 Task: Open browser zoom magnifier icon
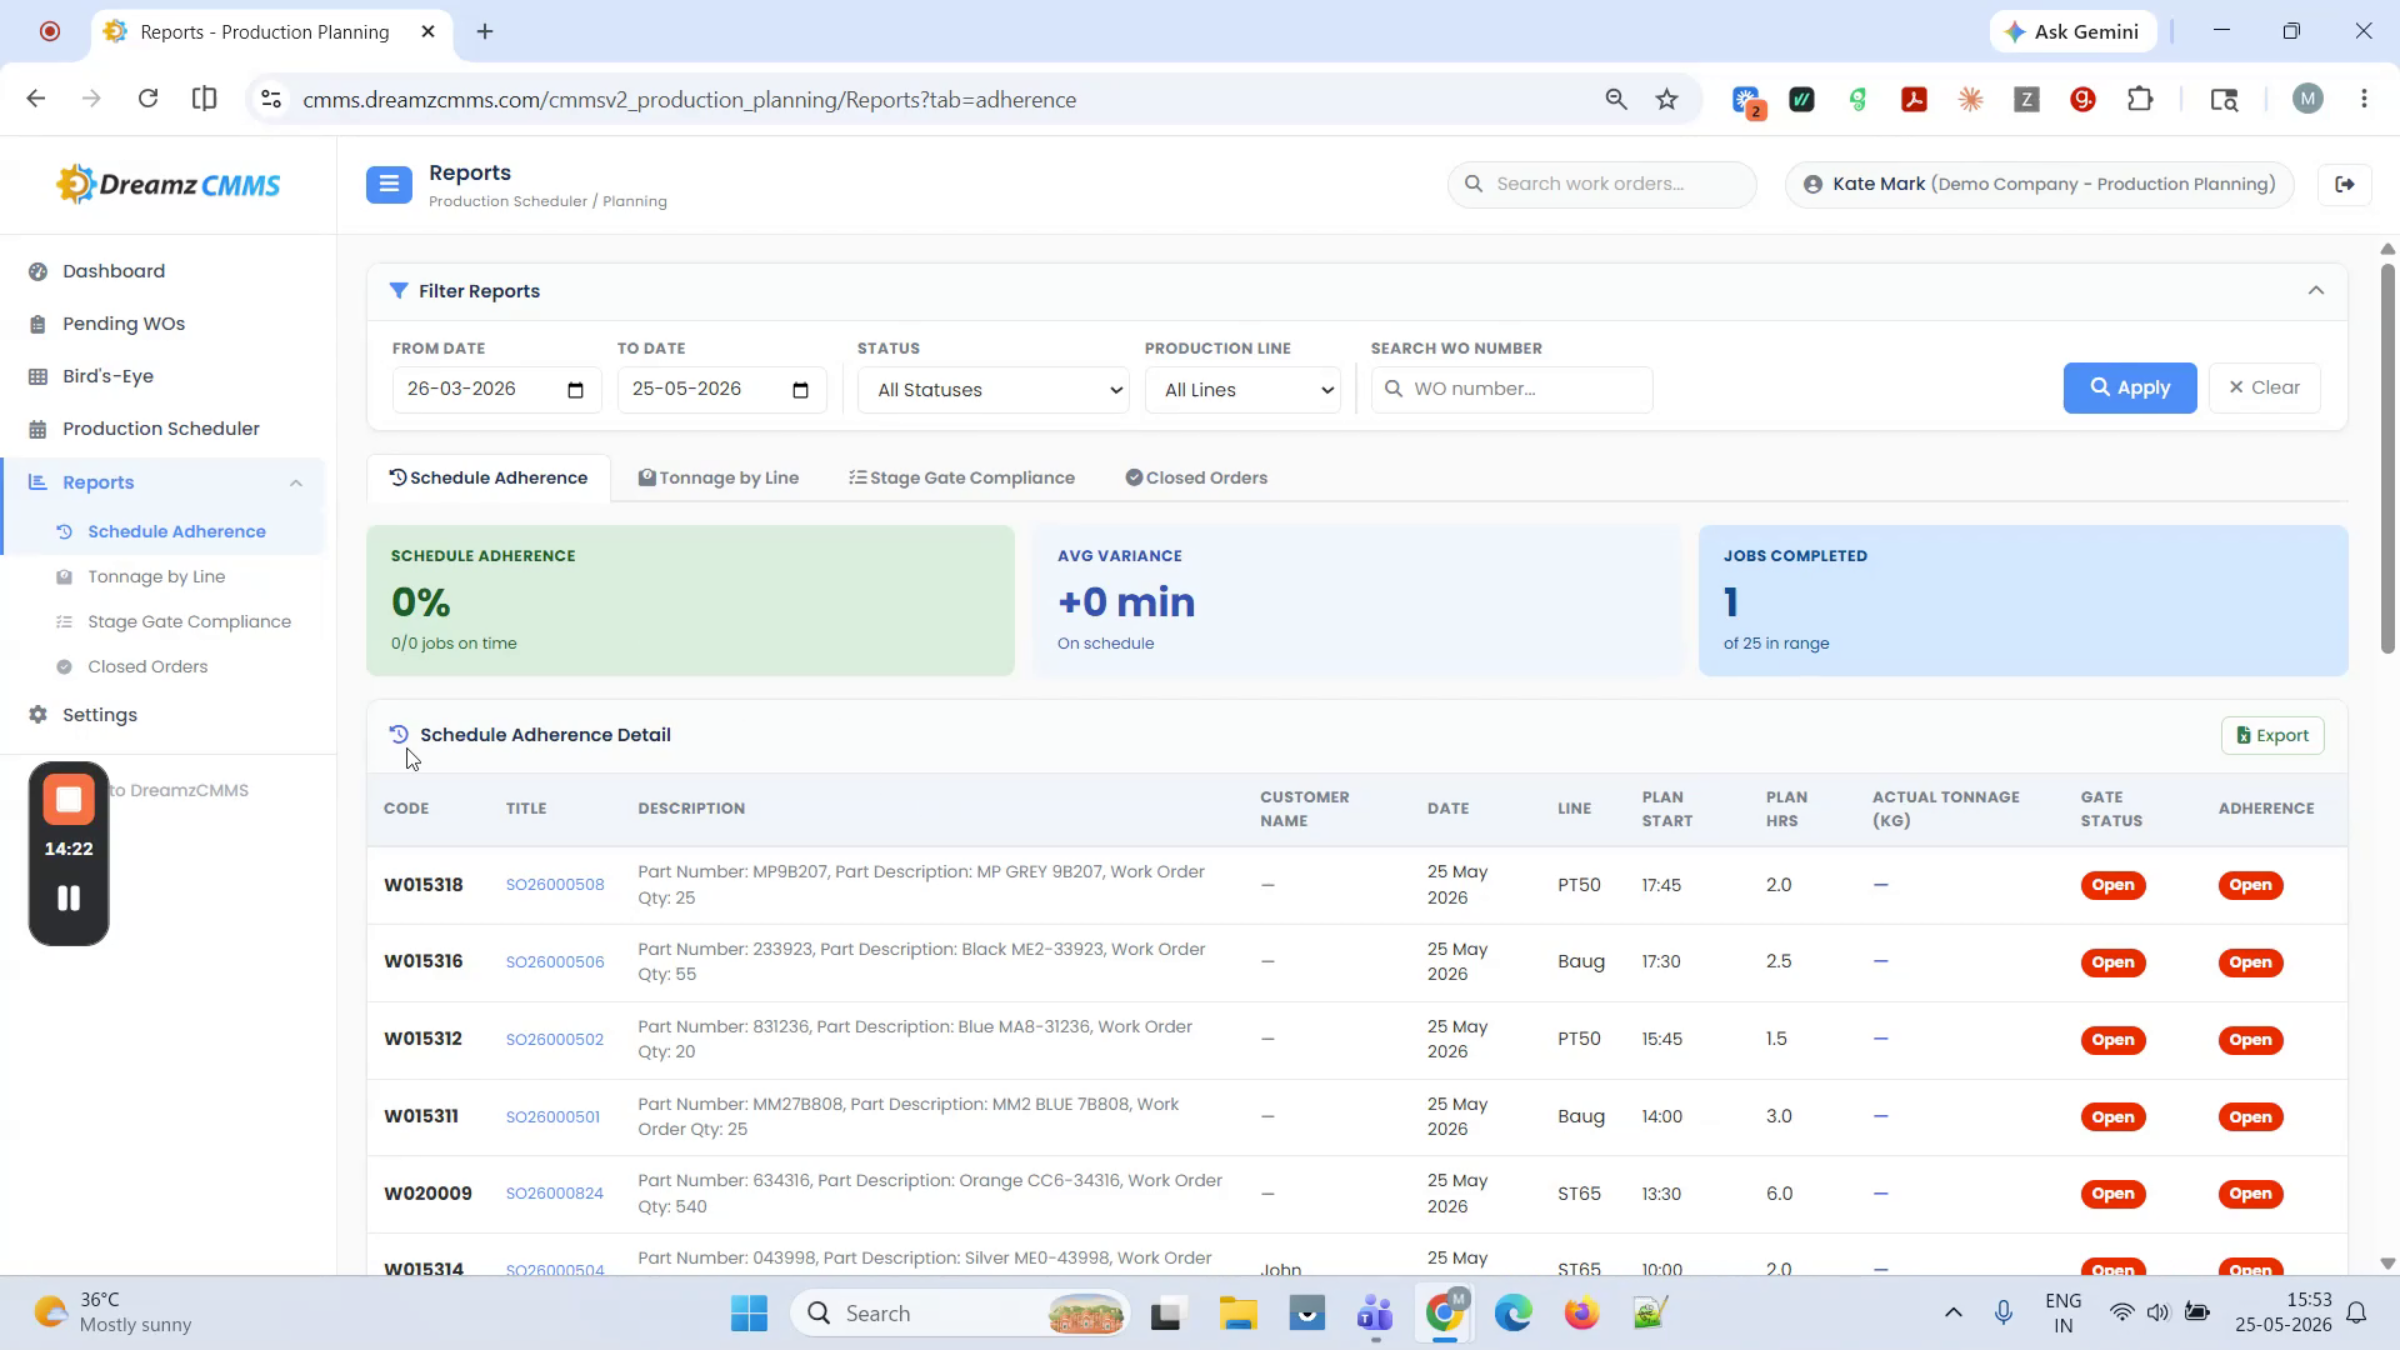point(1616,99)
